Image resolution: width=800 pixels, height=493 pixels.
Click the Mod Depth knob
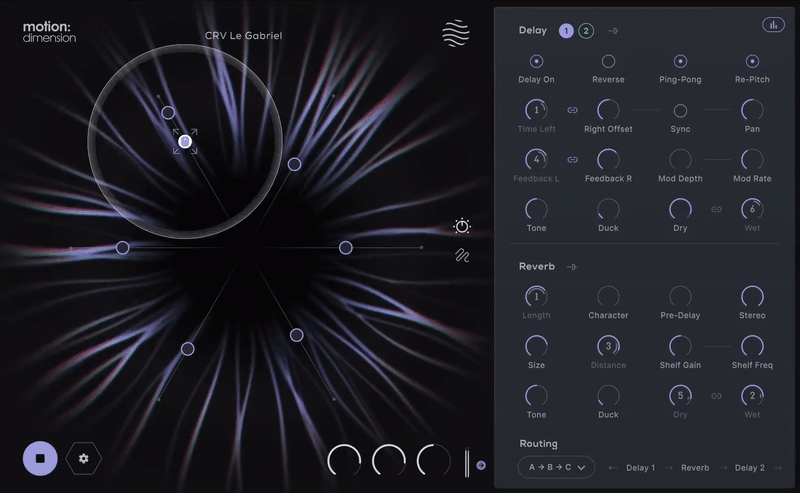tap(680, 160)
